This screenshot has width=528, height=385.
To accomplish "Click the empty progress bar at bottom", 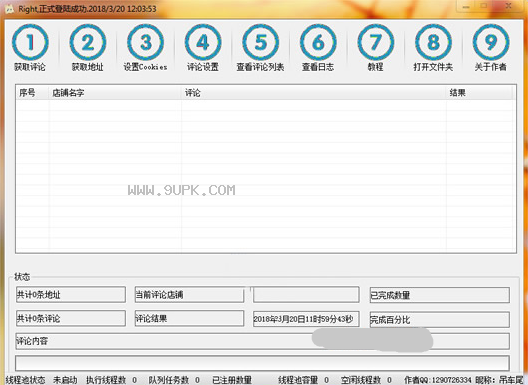I will pos(262,363).
